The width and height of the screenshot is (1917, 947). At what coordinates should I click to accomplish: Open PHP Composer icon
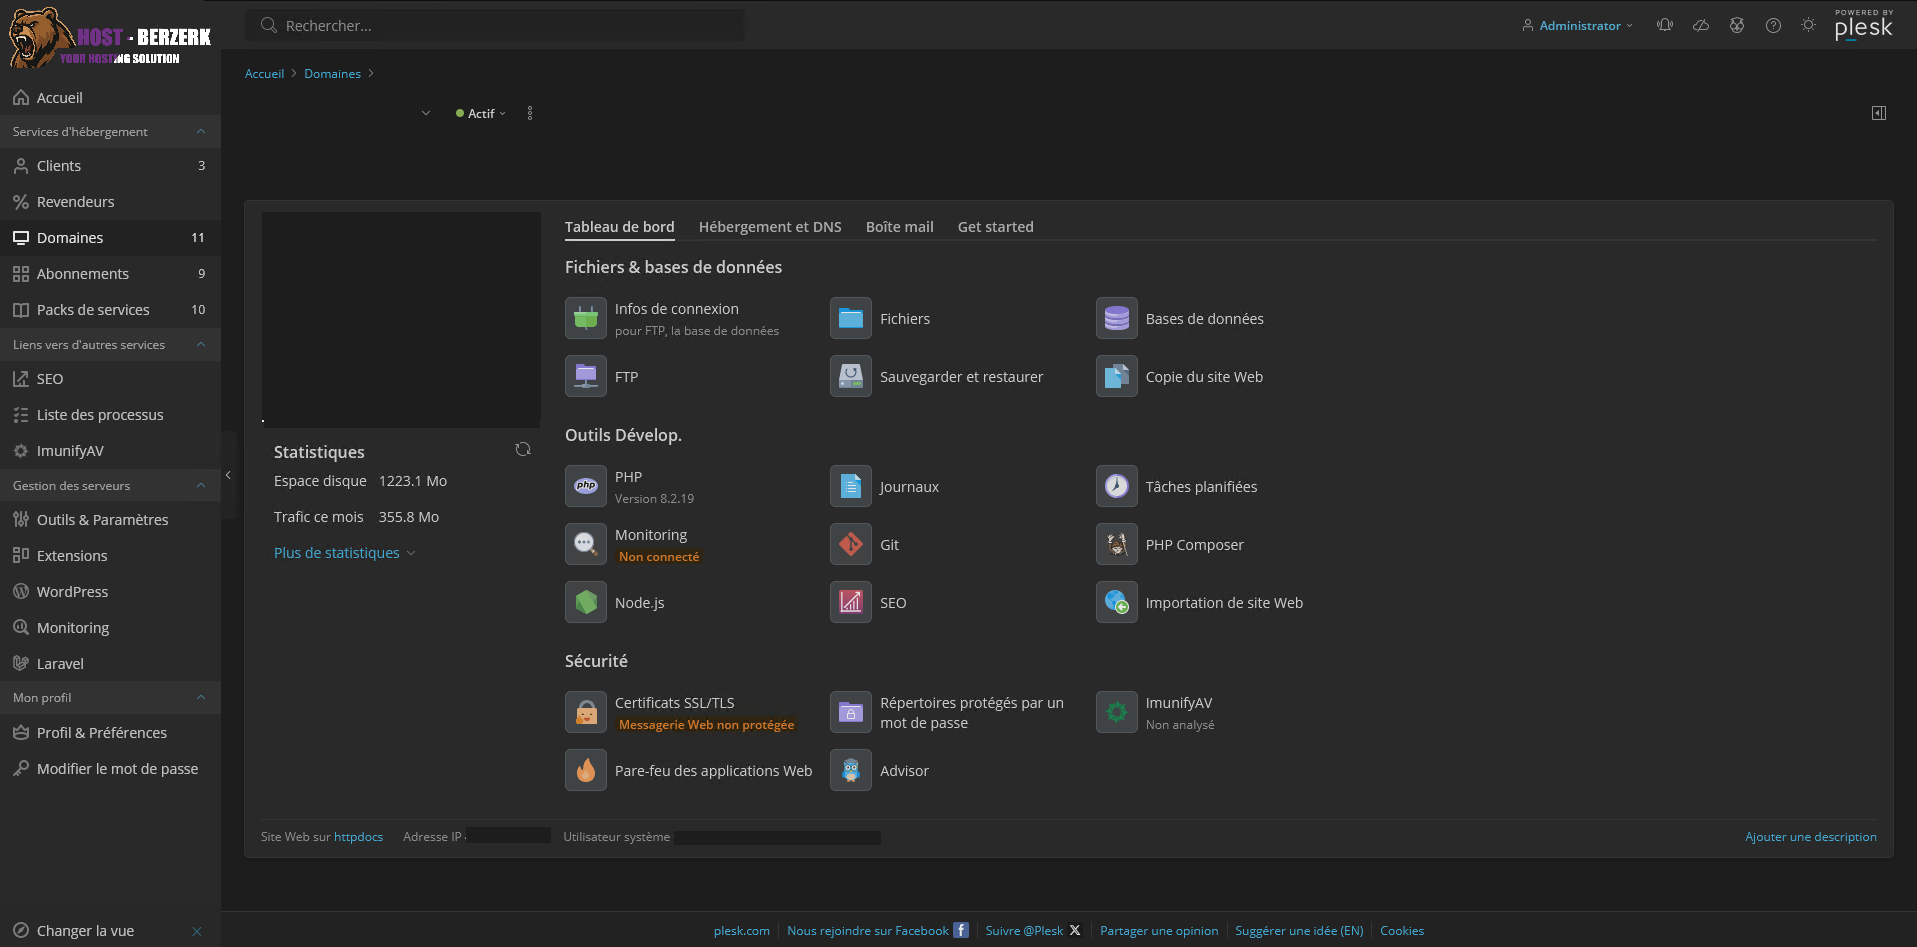tap(1117, 545)
